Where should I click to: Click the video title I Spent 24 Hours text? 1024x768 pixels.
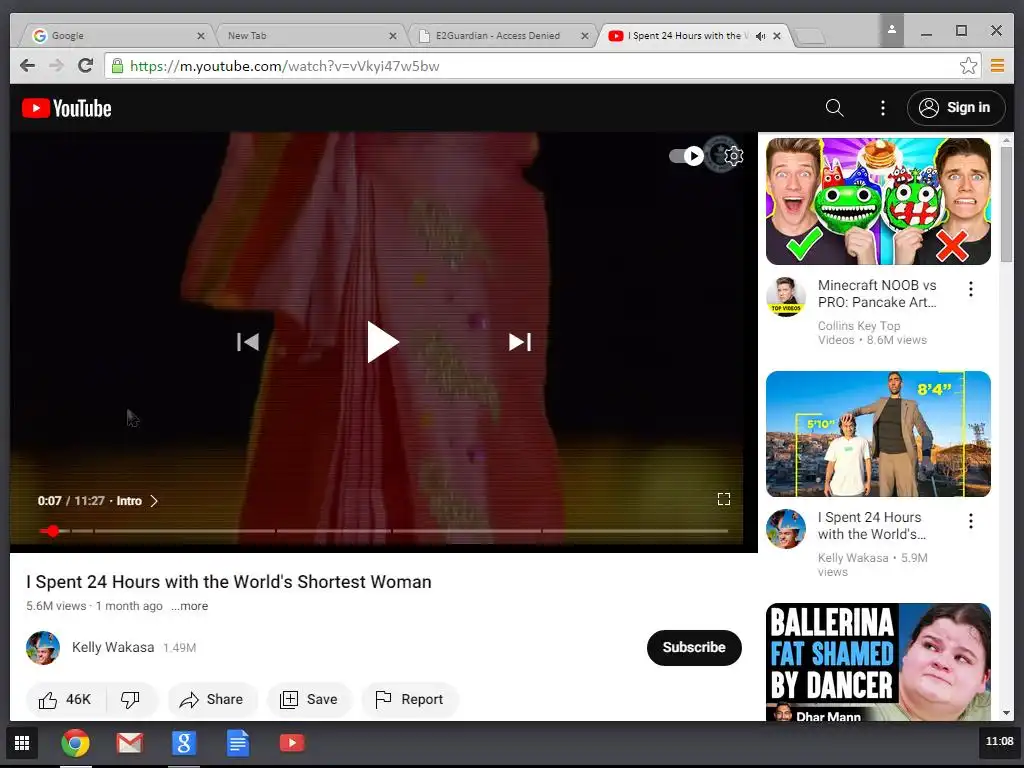coord(229,582)
